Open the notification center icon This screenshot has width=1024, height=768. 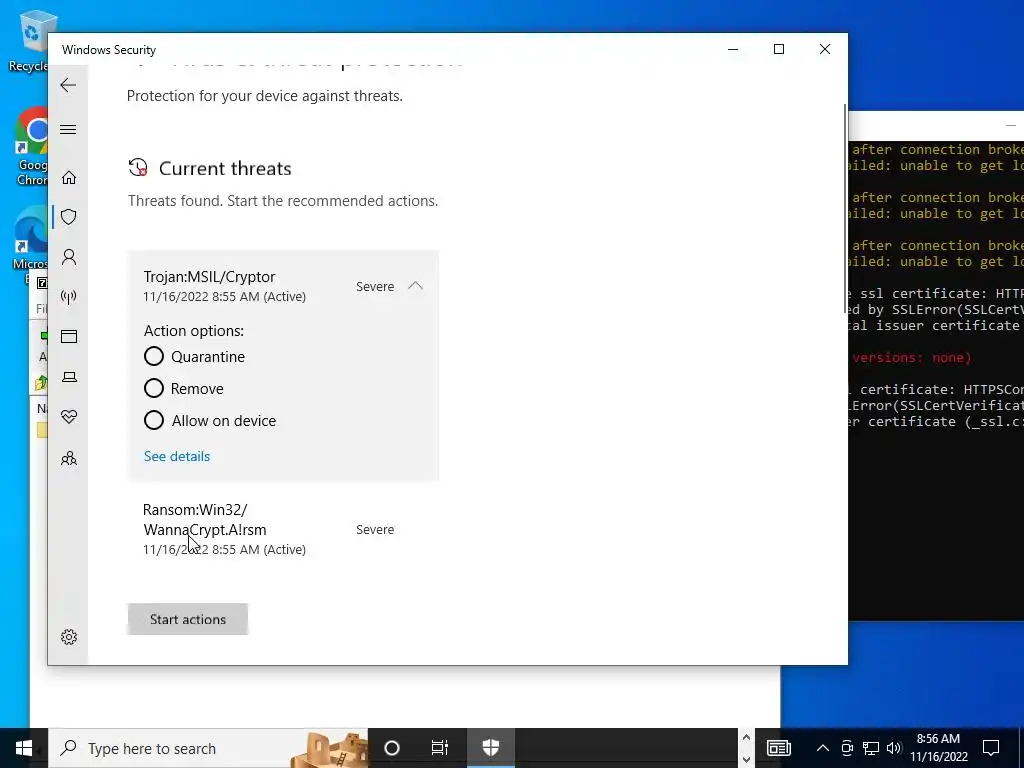pos(991,748)
